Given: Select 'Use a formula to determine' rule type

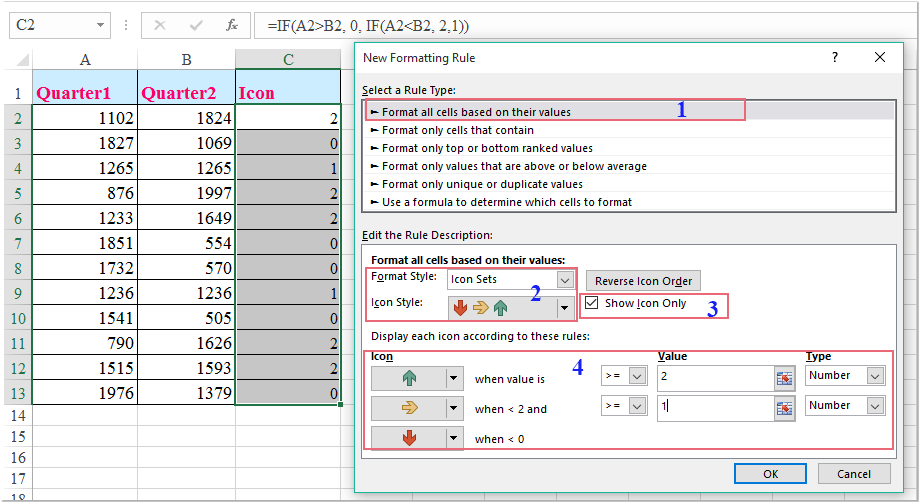Looking at the screenshot, I should (x=507, y=202).
